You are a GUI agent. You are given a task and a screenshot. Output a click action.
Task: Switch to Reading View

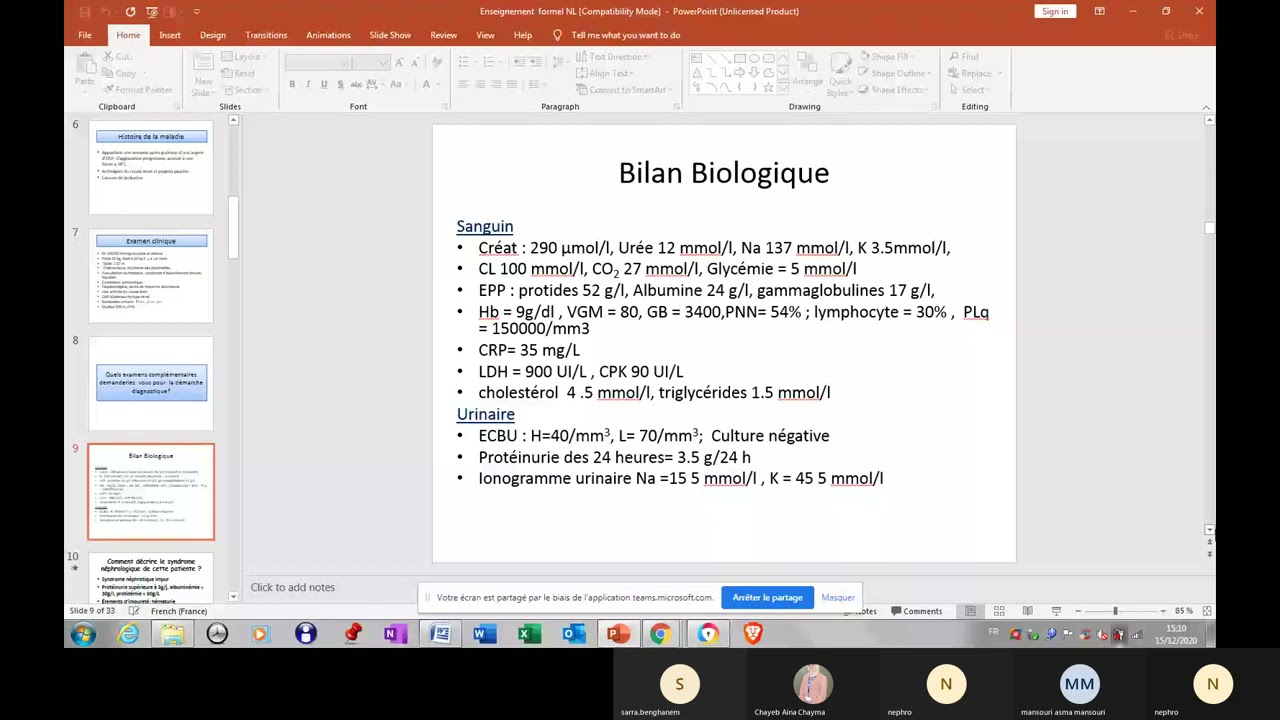click(1027, 611)
